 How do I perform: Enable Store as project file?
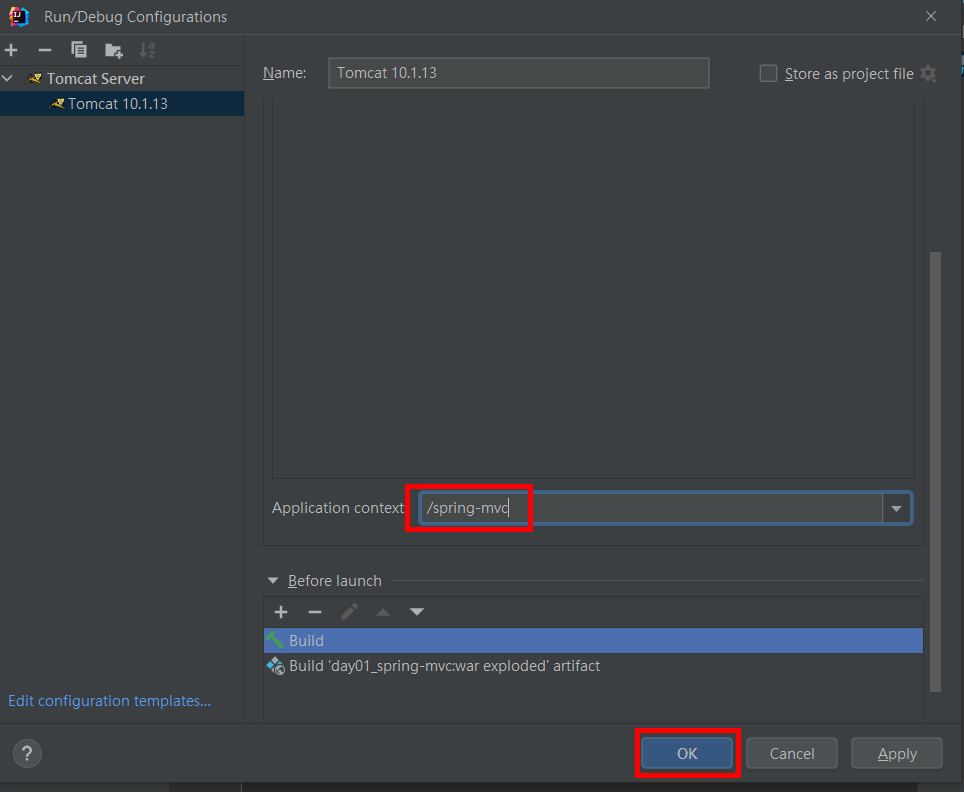pos(768,74)
